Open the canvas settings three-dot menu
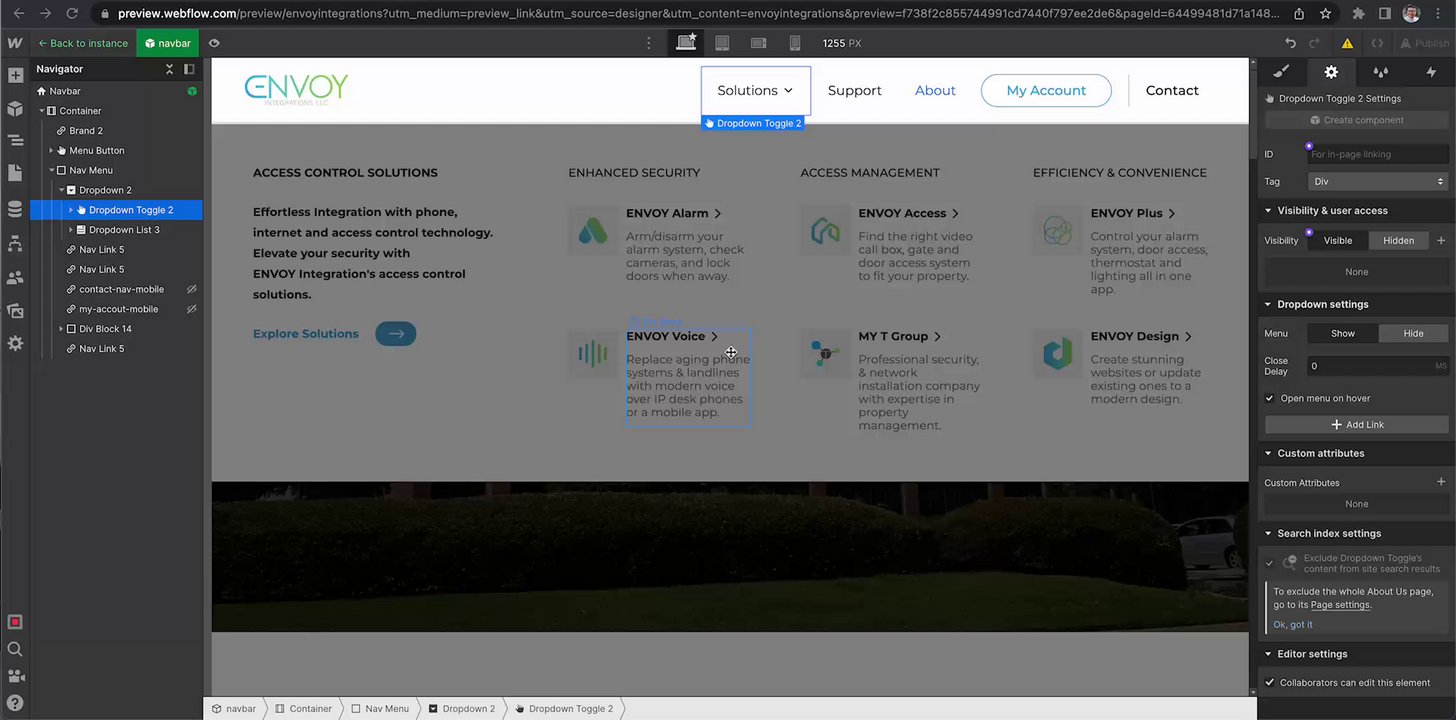 pos(649,43)
